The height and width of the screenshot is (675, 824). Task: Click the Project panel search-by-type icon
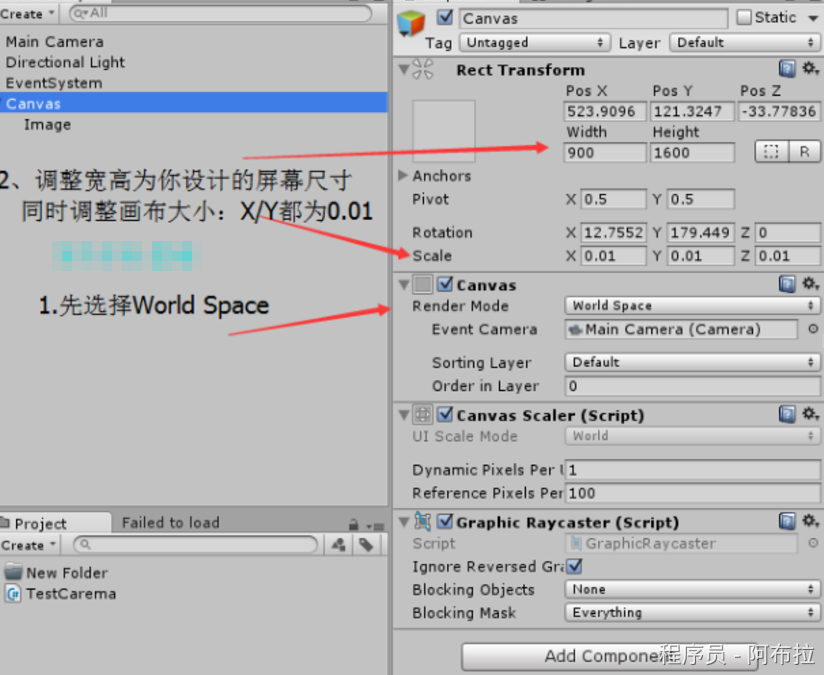point(339,545)
